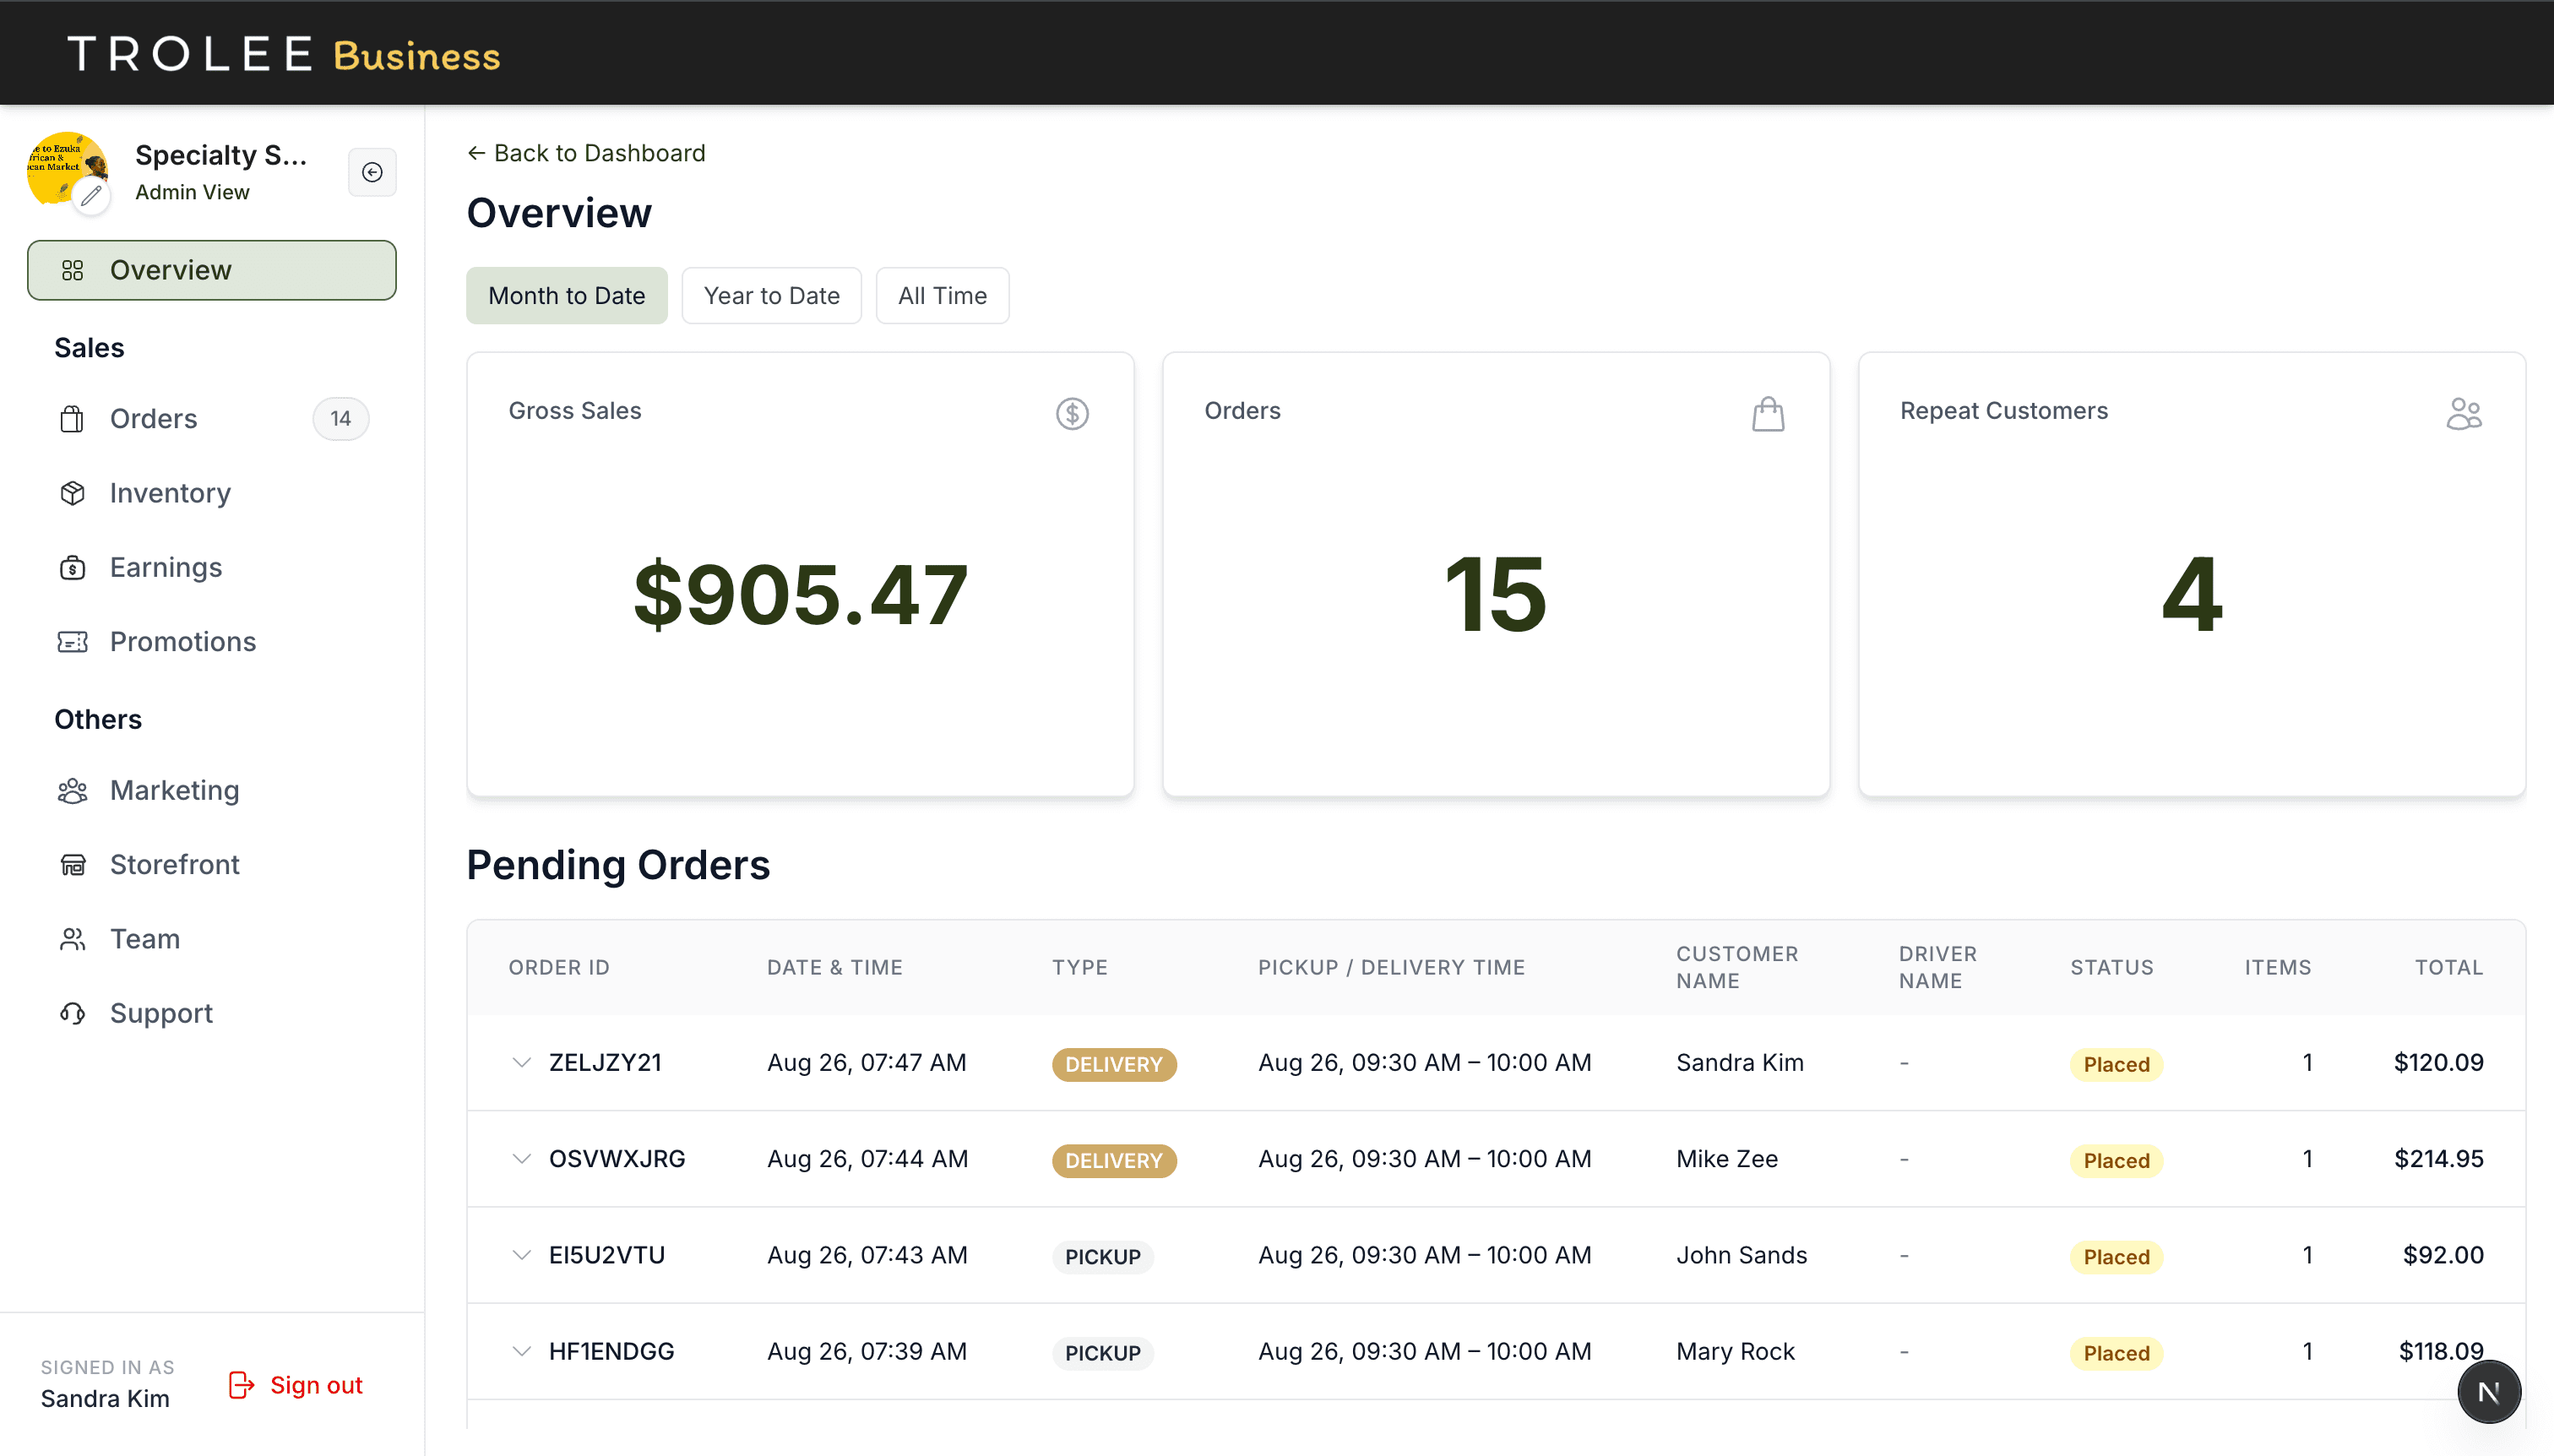Open the Overview menu item

212,270
